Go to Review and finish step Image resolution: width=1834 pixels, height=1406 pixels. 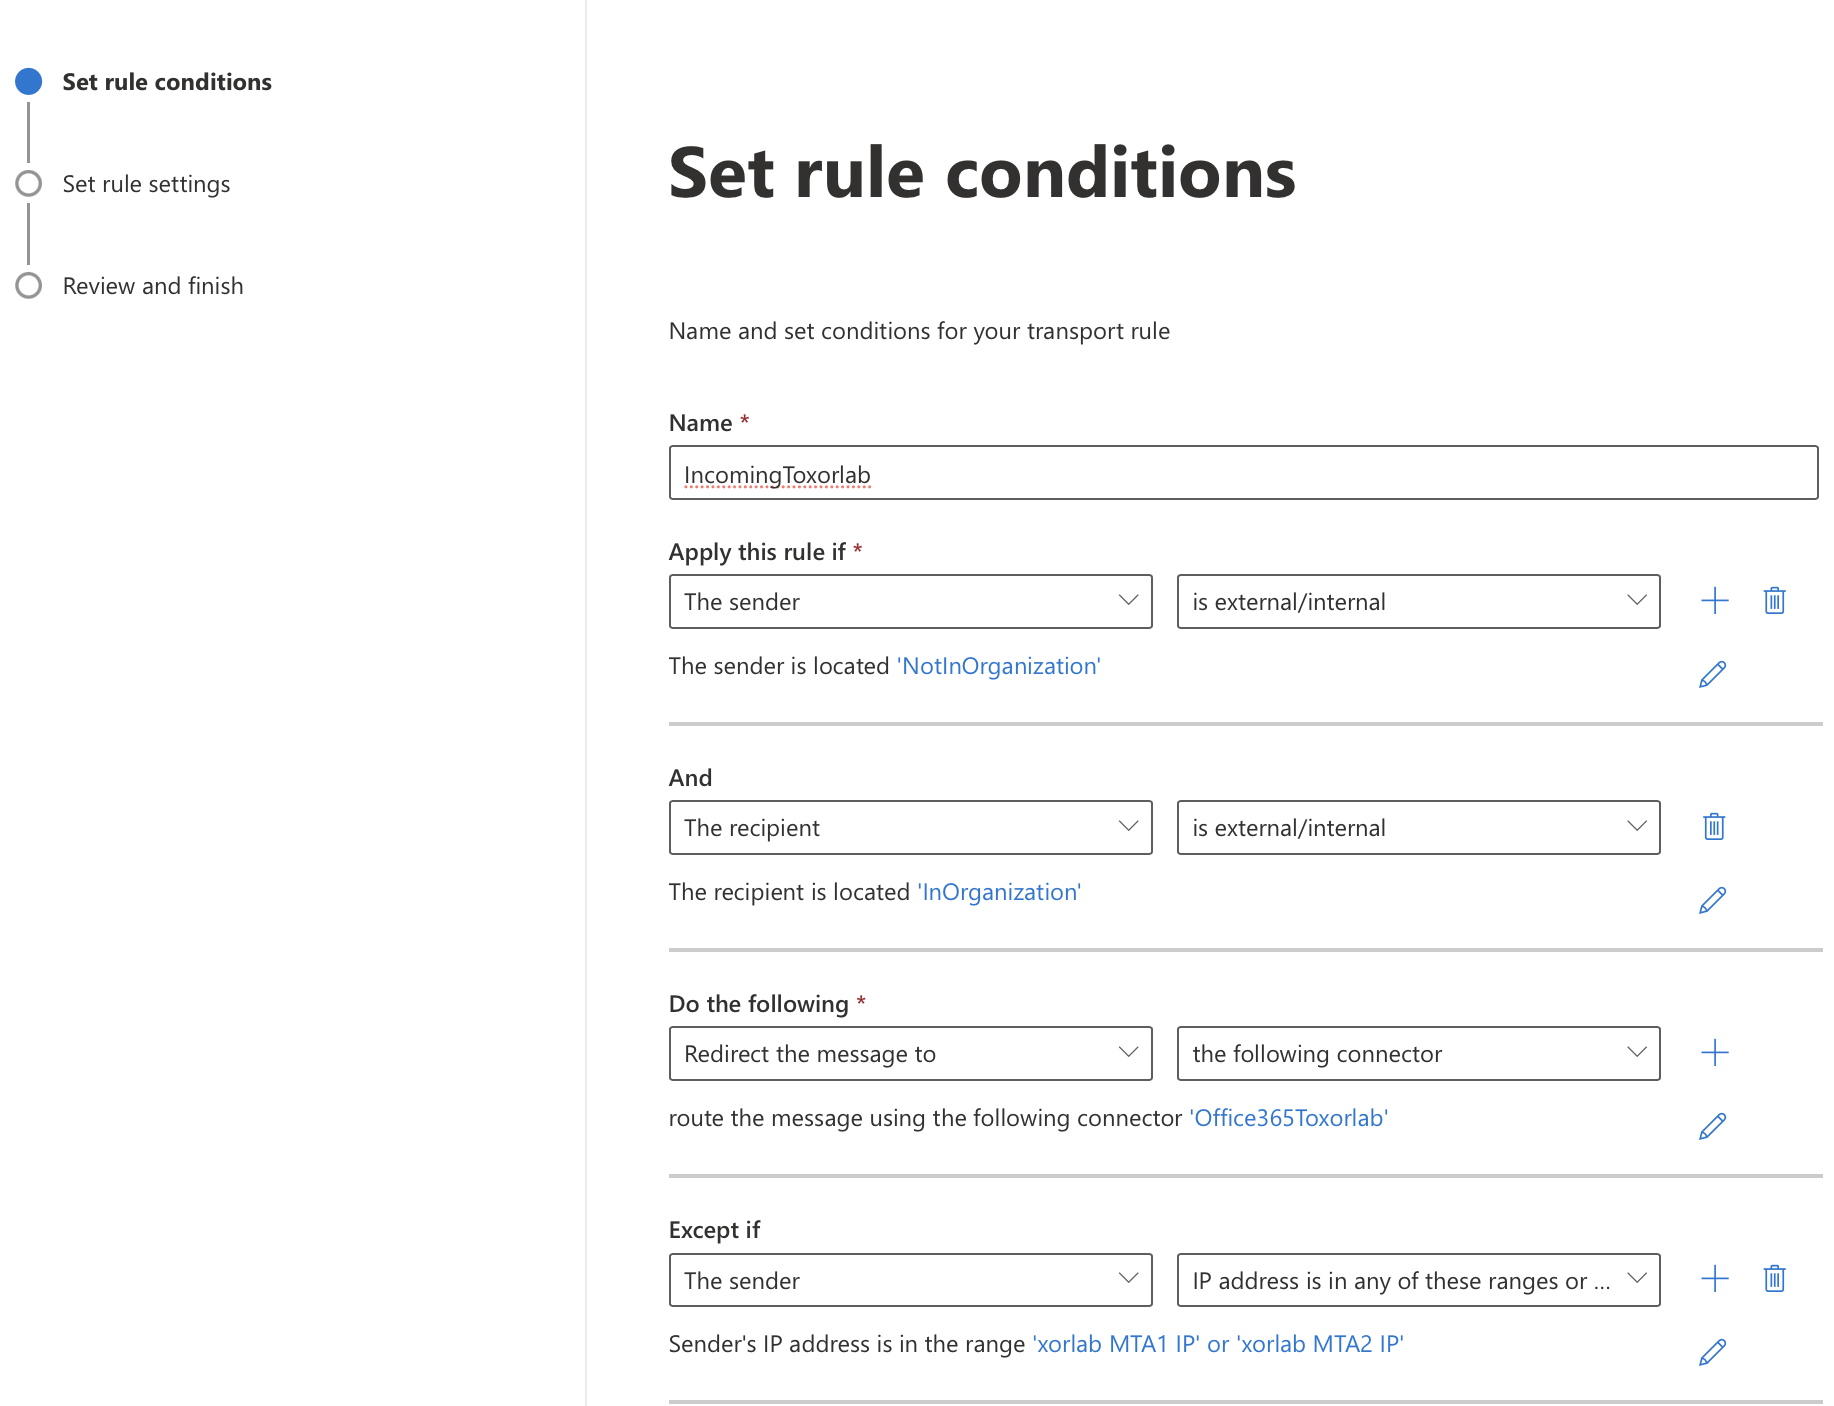click(x=153, y=286)
